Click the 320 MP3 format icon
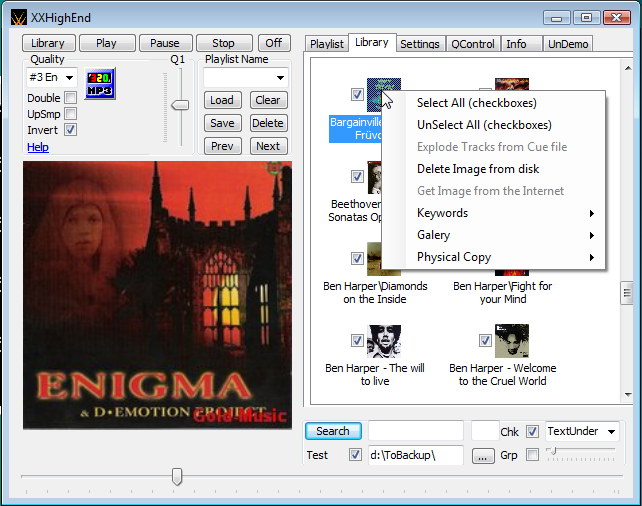Viewport: 642px width, 506px height. pyautogui.click(x=100, y=84)
